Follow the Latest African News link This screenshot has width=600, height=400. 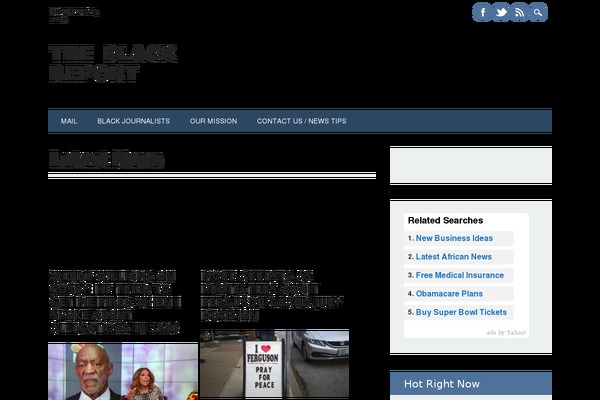coord(454,256)
